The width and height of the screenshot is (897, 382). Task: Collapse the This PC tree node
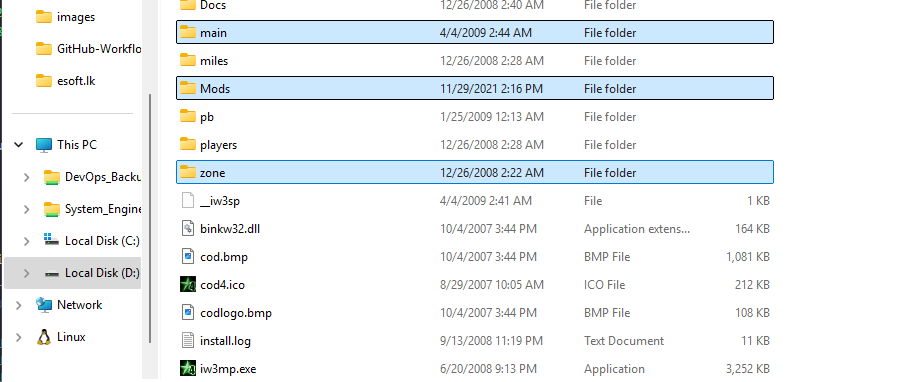pyautogui.click(x=18, y=145)
